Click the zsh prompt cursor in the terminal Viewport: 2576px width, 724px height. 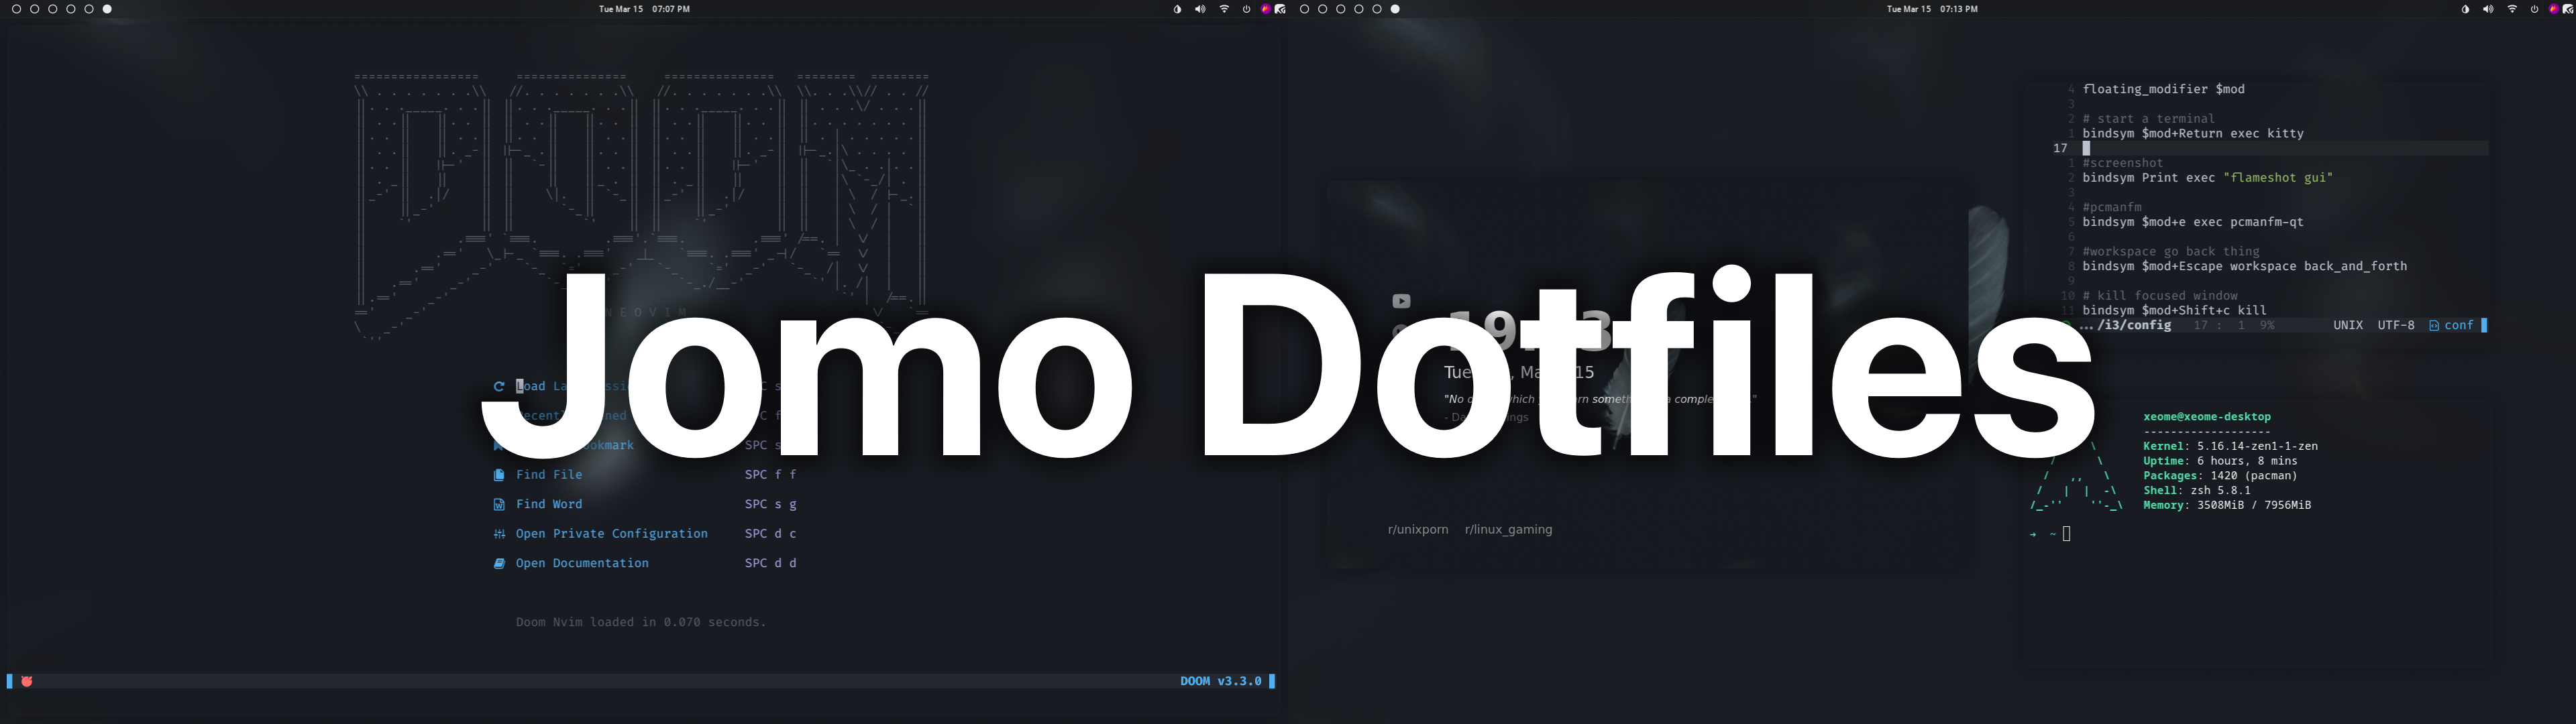click(2066, 534)
